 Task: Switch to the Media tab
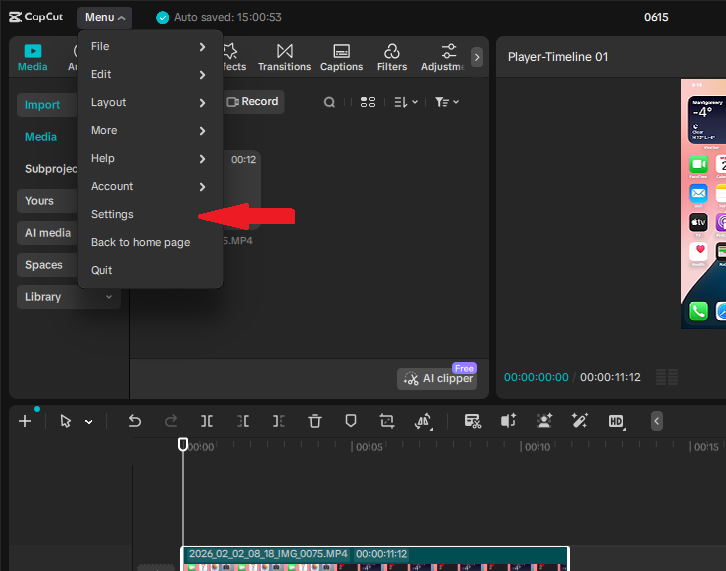click(32, 57)
